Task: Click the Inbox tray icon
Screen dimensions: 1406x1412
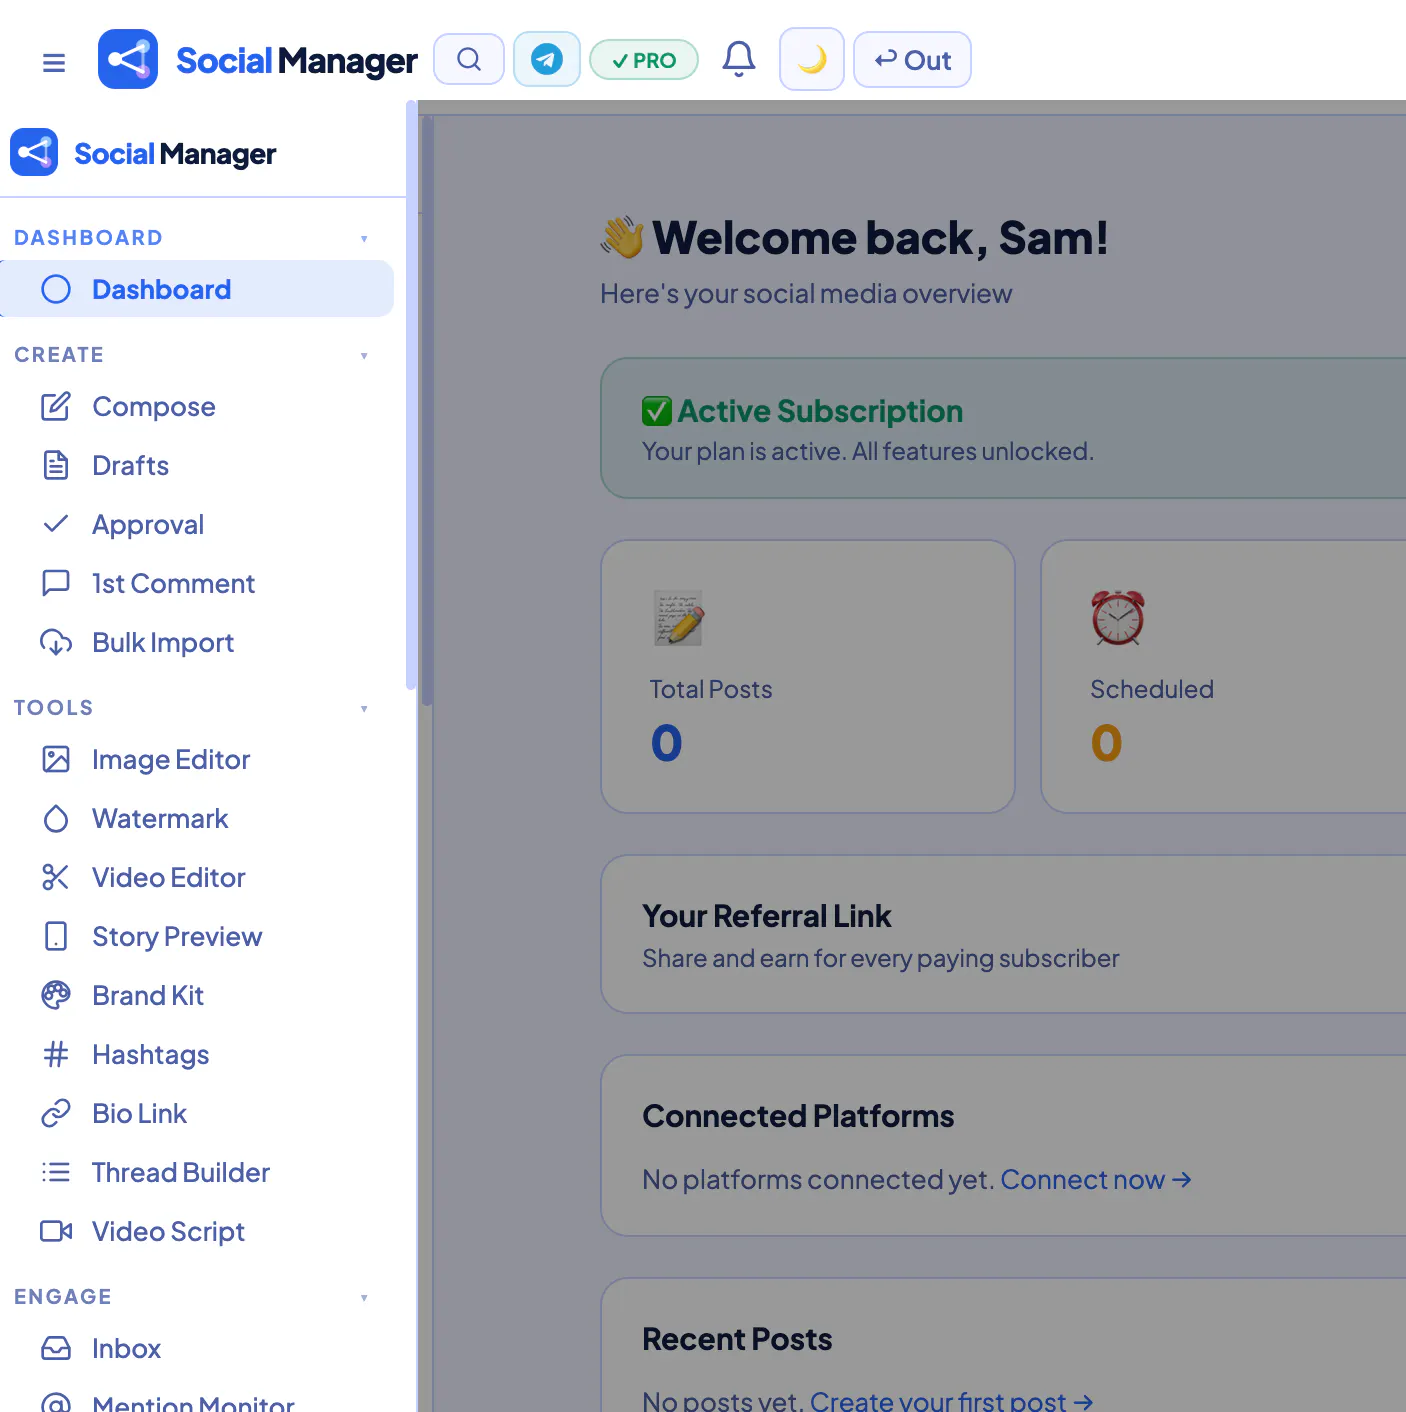Action: tap(56, 1348)
